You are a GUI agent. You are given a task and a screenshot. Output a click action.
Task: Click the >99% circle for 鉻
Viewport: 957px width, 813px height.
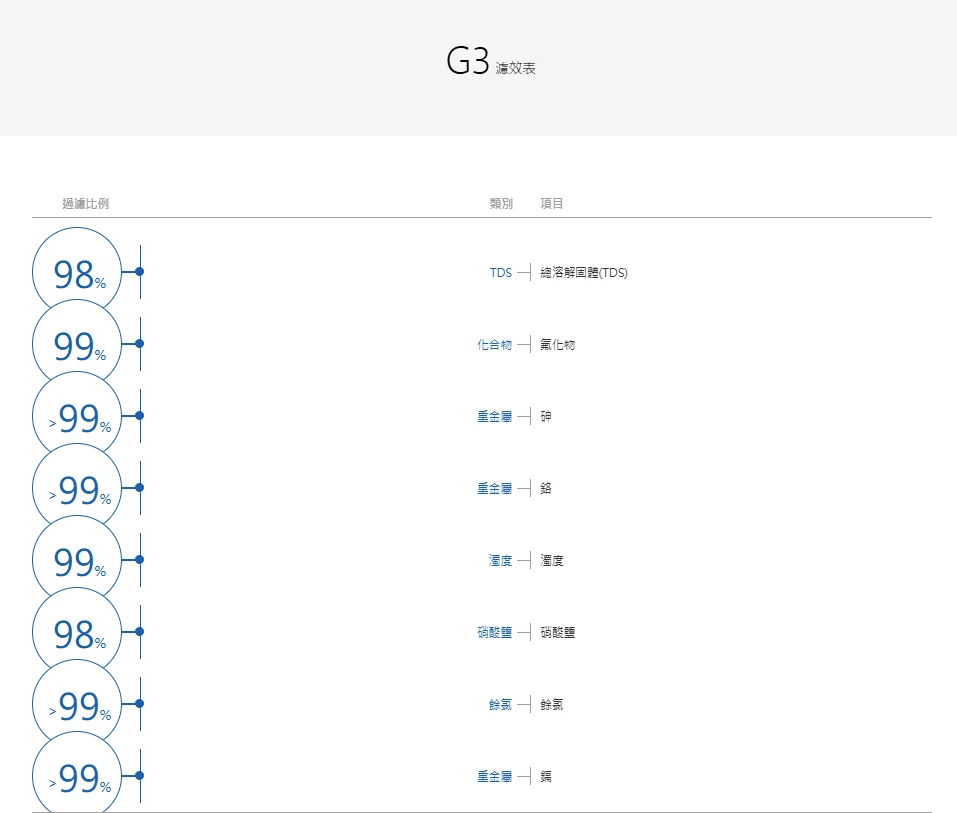click(x=77, y=488)
